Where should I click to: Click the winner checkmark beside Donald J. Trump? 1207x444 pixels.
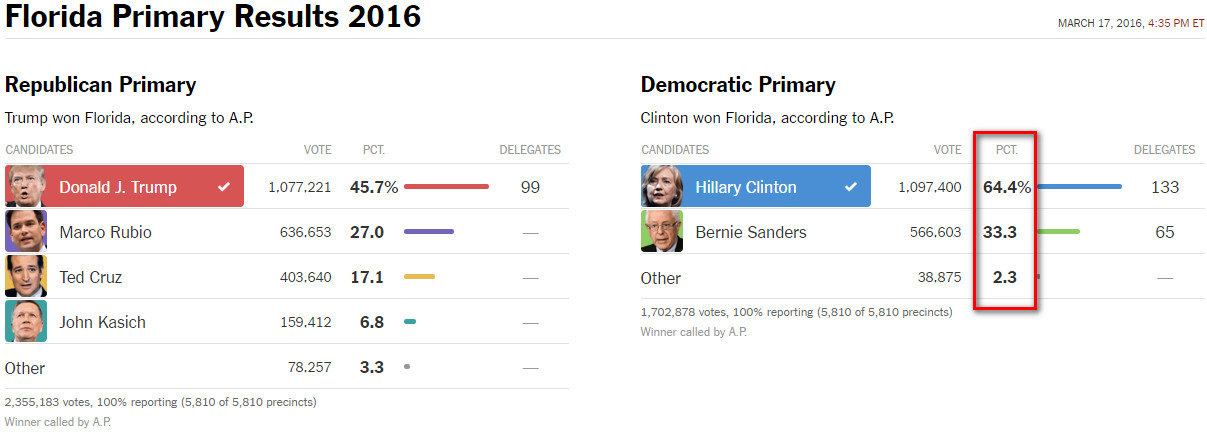[224, 187]
